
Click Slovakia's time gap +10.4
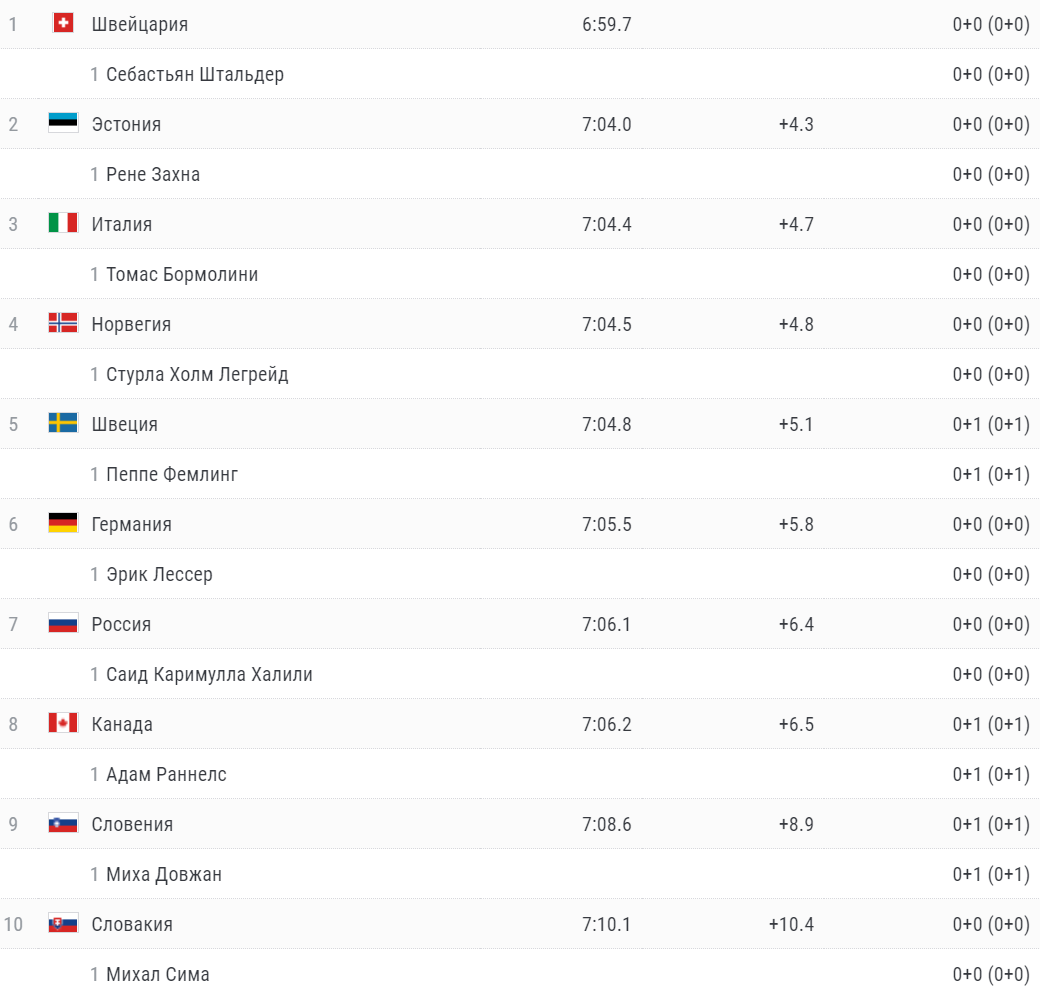point(791,924)
